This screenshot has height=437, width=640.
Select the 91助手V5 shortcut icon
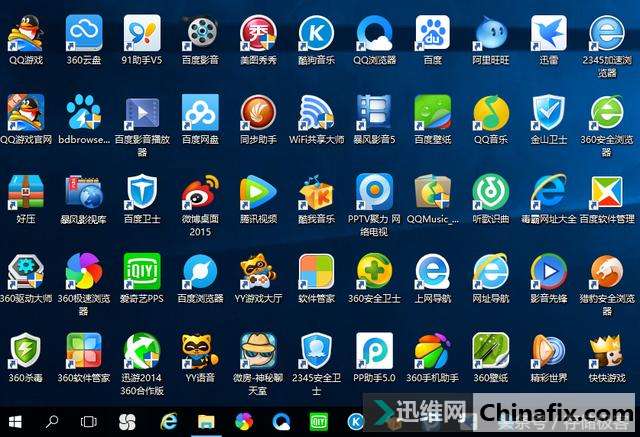point(142,33)
